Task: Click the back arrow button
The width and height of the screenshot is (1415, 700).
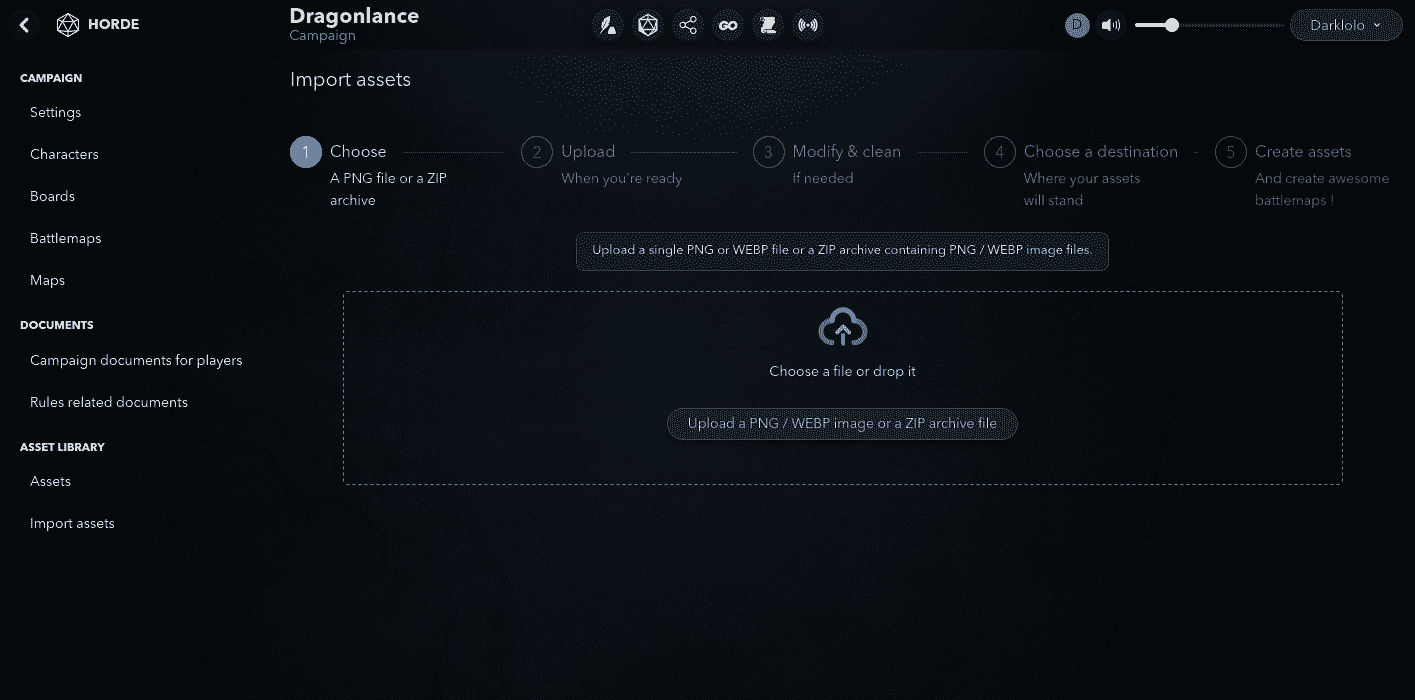Action: coord(24,25)
